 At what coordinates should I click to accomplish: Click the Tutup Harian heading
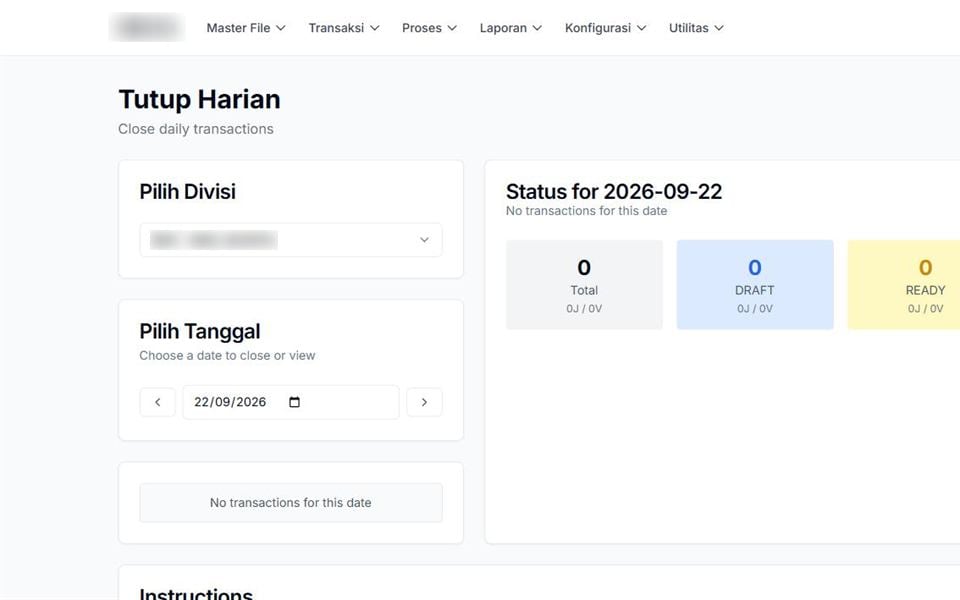pos(200,99)
